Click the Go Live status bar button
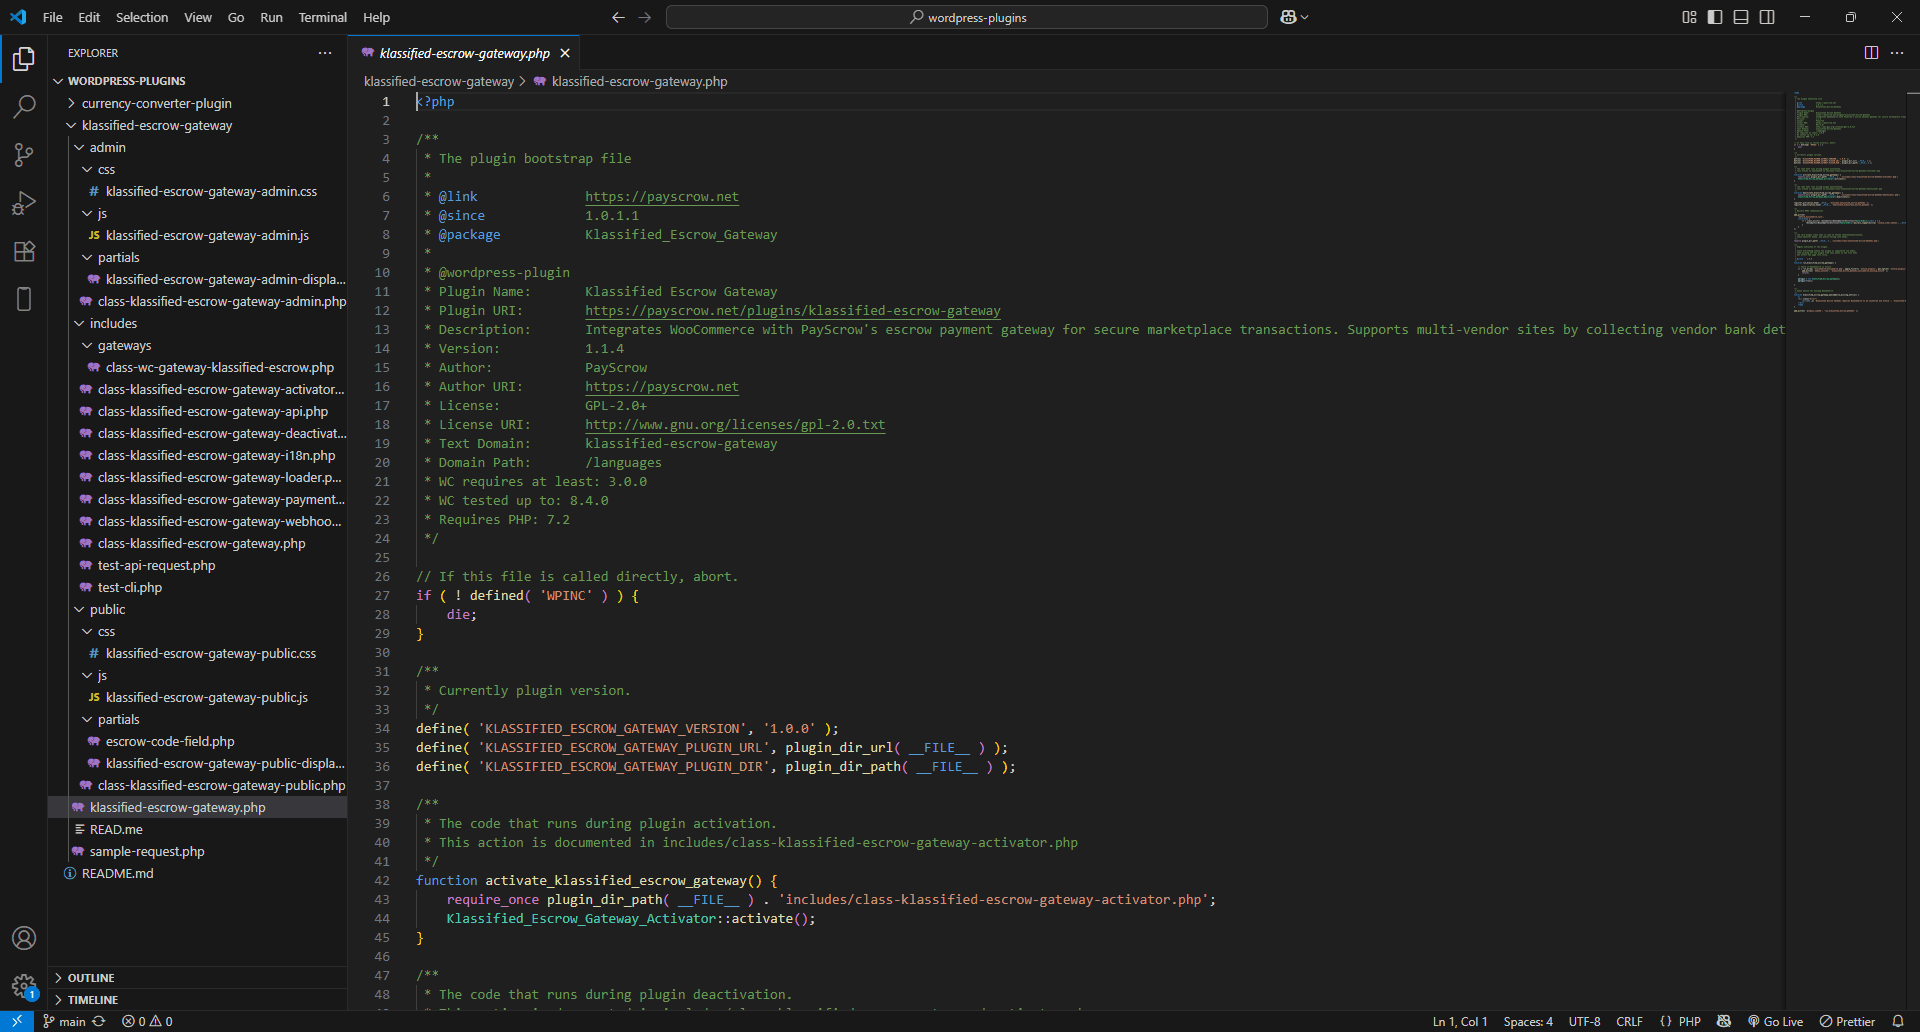 click(1775, 1021)
